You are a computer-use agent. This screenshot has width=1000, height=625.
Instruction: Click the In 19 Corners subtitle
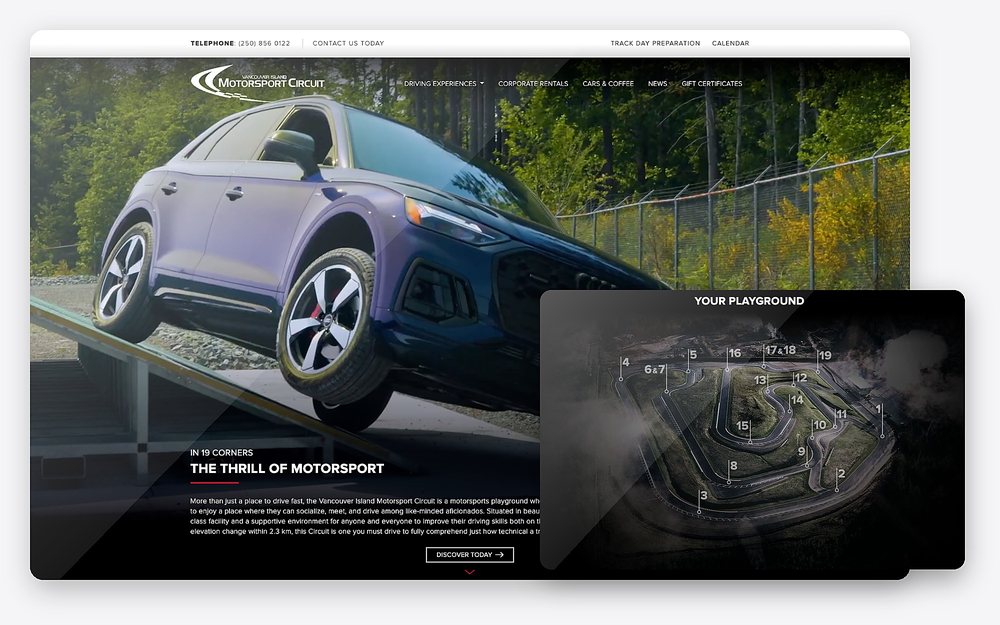tap(221, 453)
